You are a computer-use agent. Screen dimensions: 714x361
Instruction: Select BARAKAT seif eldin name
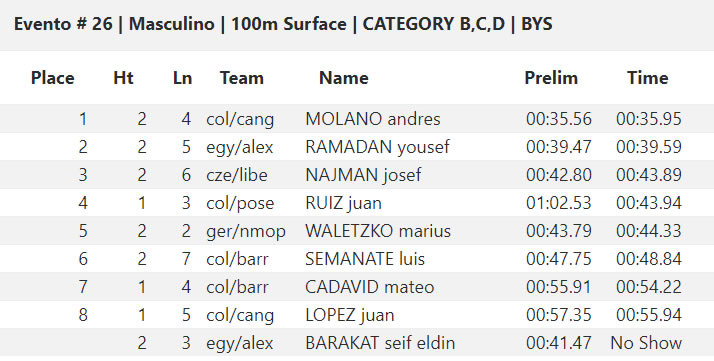pos(380,343)
